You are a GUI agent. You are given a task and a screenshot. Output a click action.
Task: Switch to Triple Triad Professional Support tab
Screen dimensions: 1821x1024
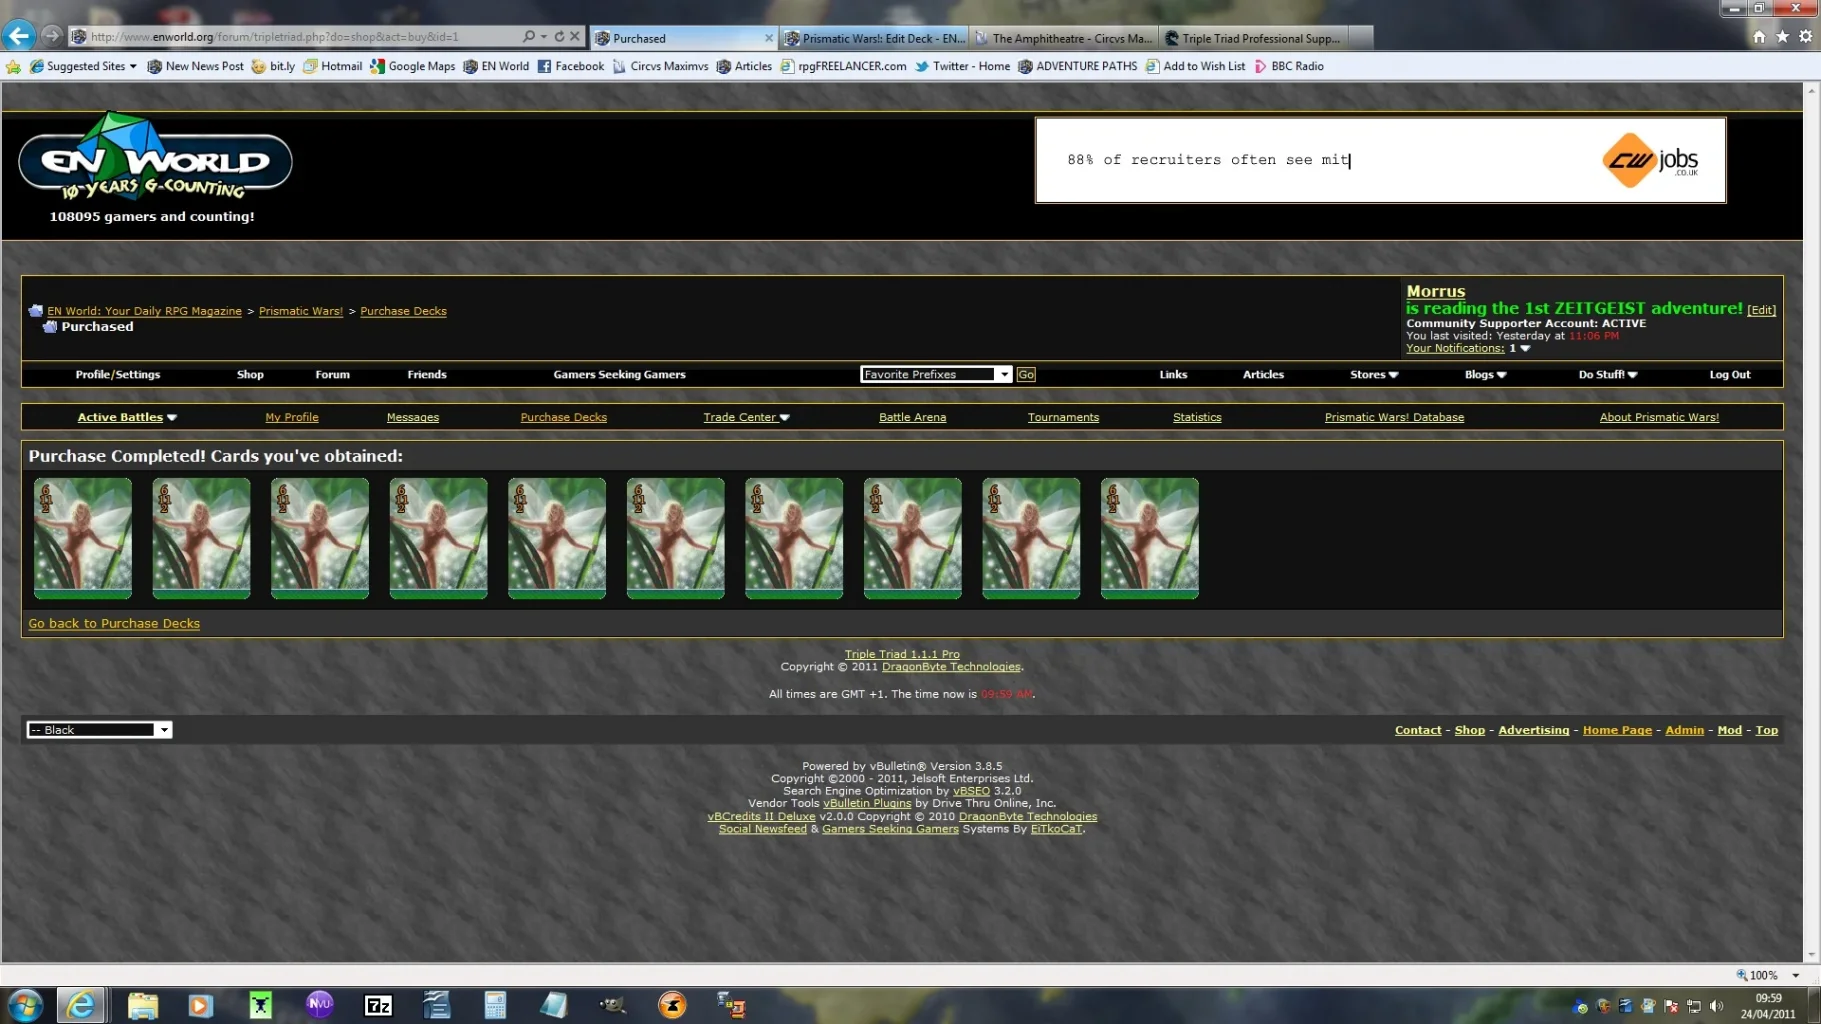1254,38
